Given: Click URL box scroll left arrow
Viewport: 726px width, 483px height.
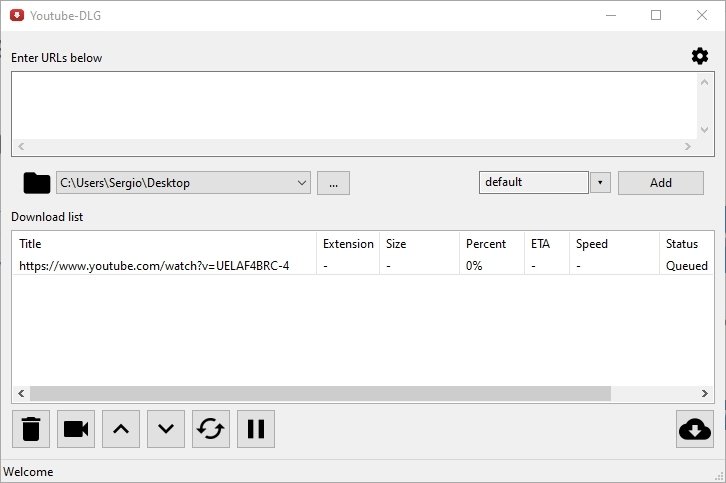Looking at the screenshot, I should coord(21,146).
